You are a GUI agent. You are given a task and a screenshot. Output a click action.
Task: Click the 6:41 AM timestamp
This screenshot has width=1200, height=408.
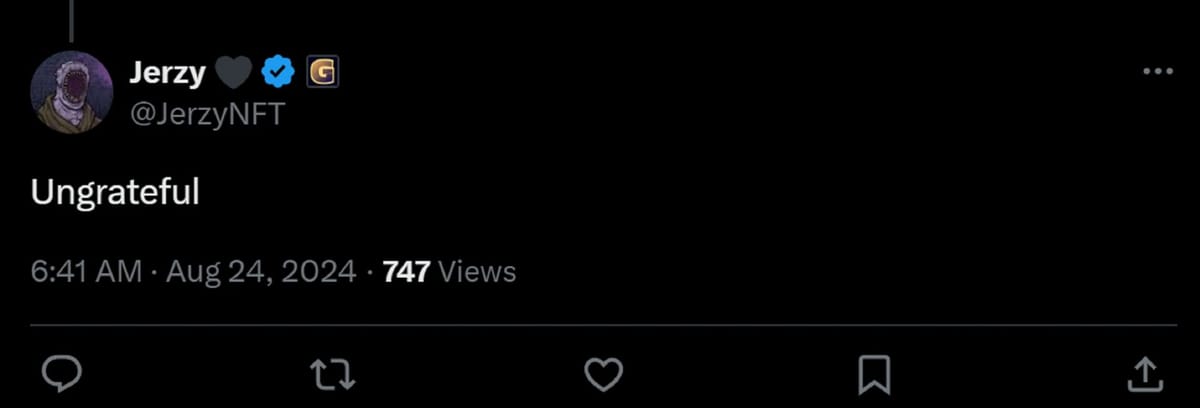pyautogui.click(x=87, y=271)
